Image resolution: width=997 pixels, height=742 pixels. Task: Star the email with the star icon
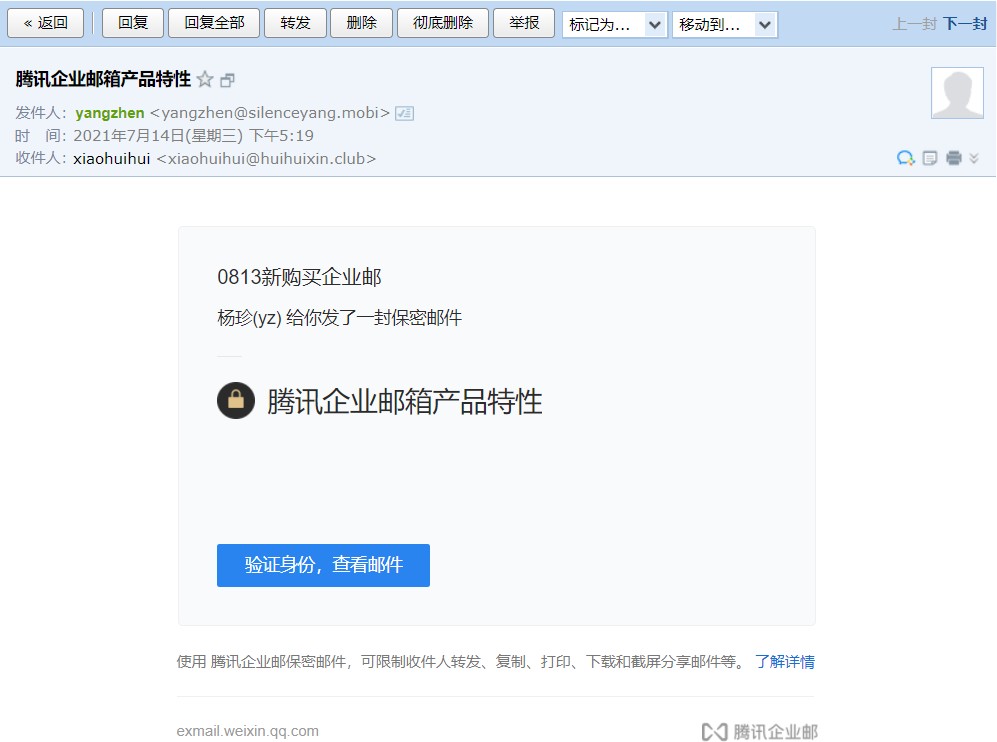click(x=205, y=79)
